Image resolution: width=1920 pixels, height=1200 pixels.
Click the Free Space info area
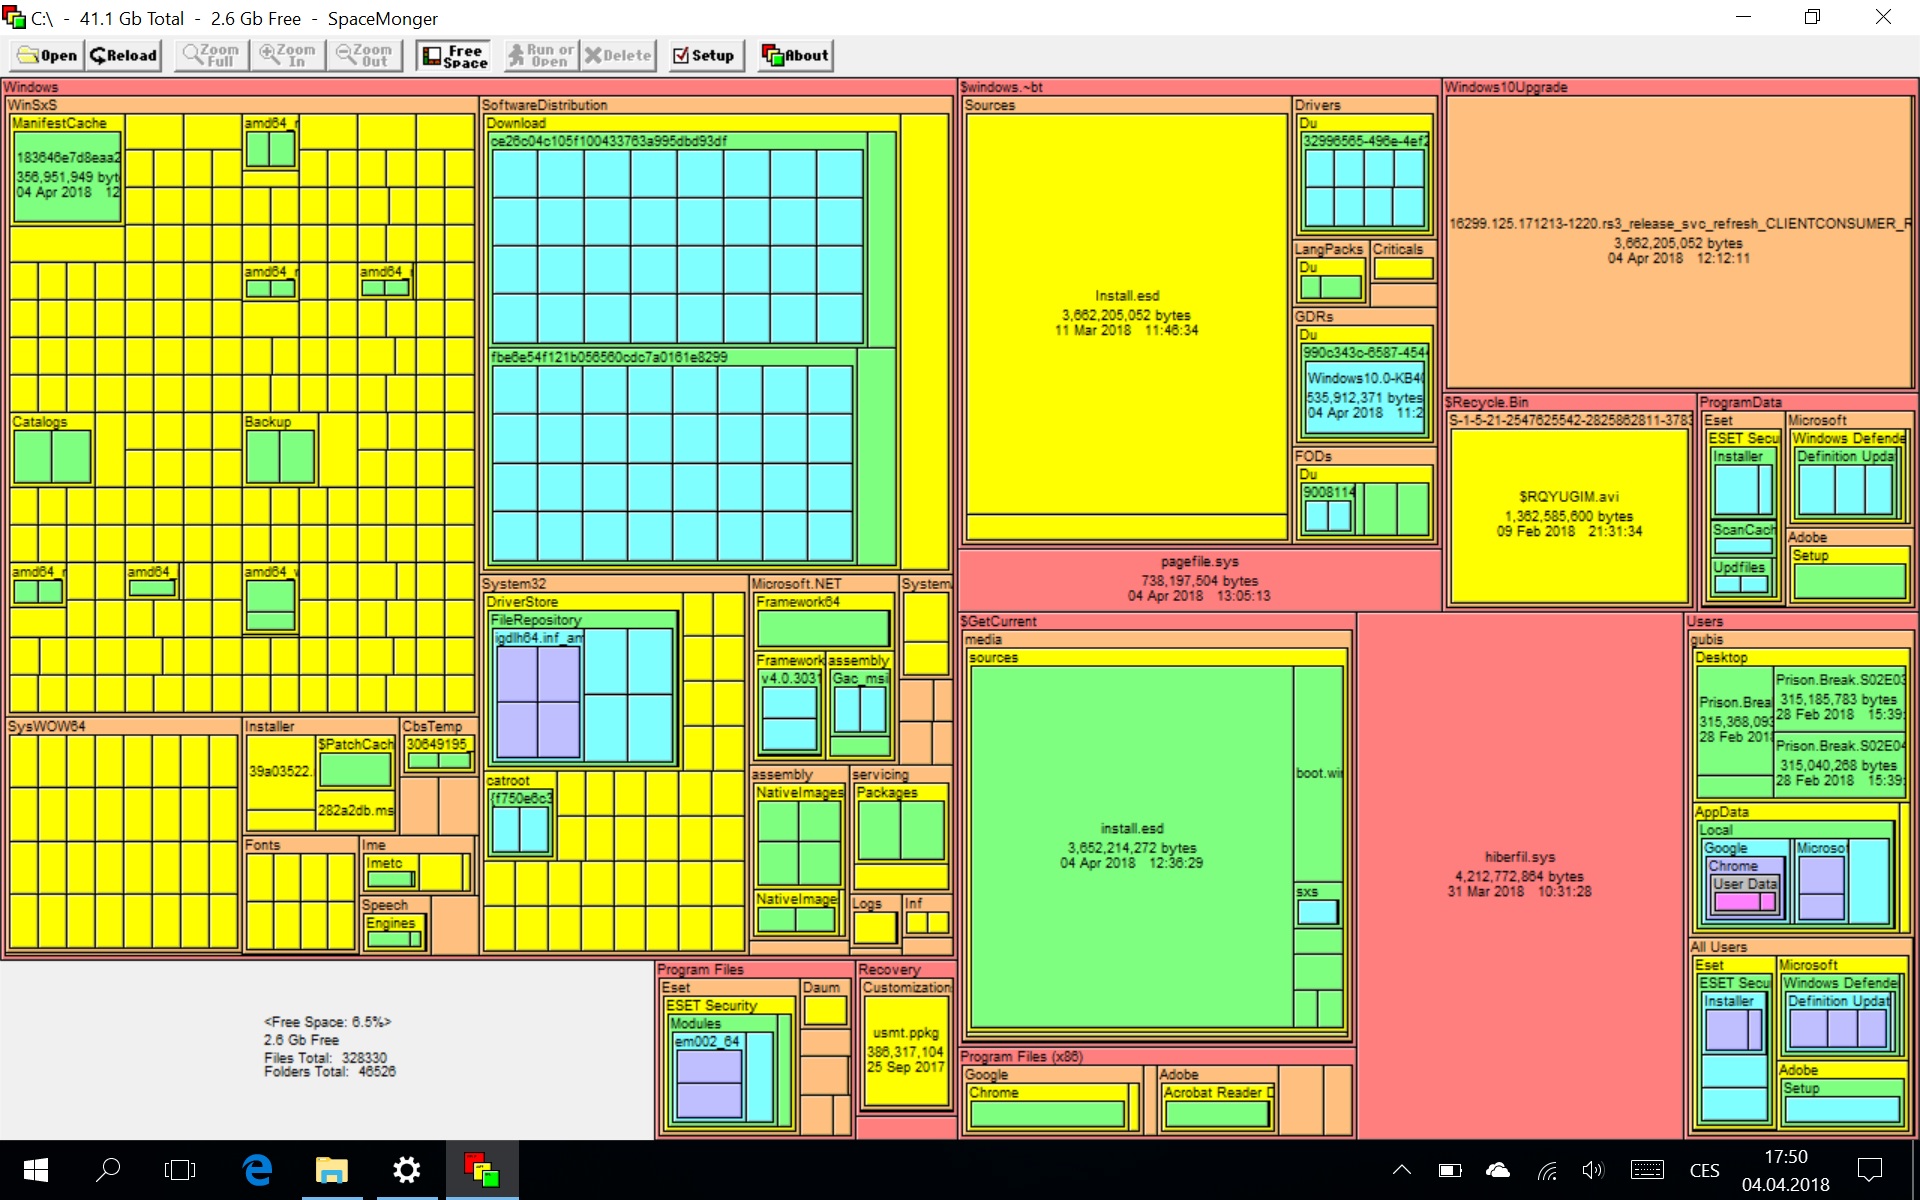tap(329, 1047)
